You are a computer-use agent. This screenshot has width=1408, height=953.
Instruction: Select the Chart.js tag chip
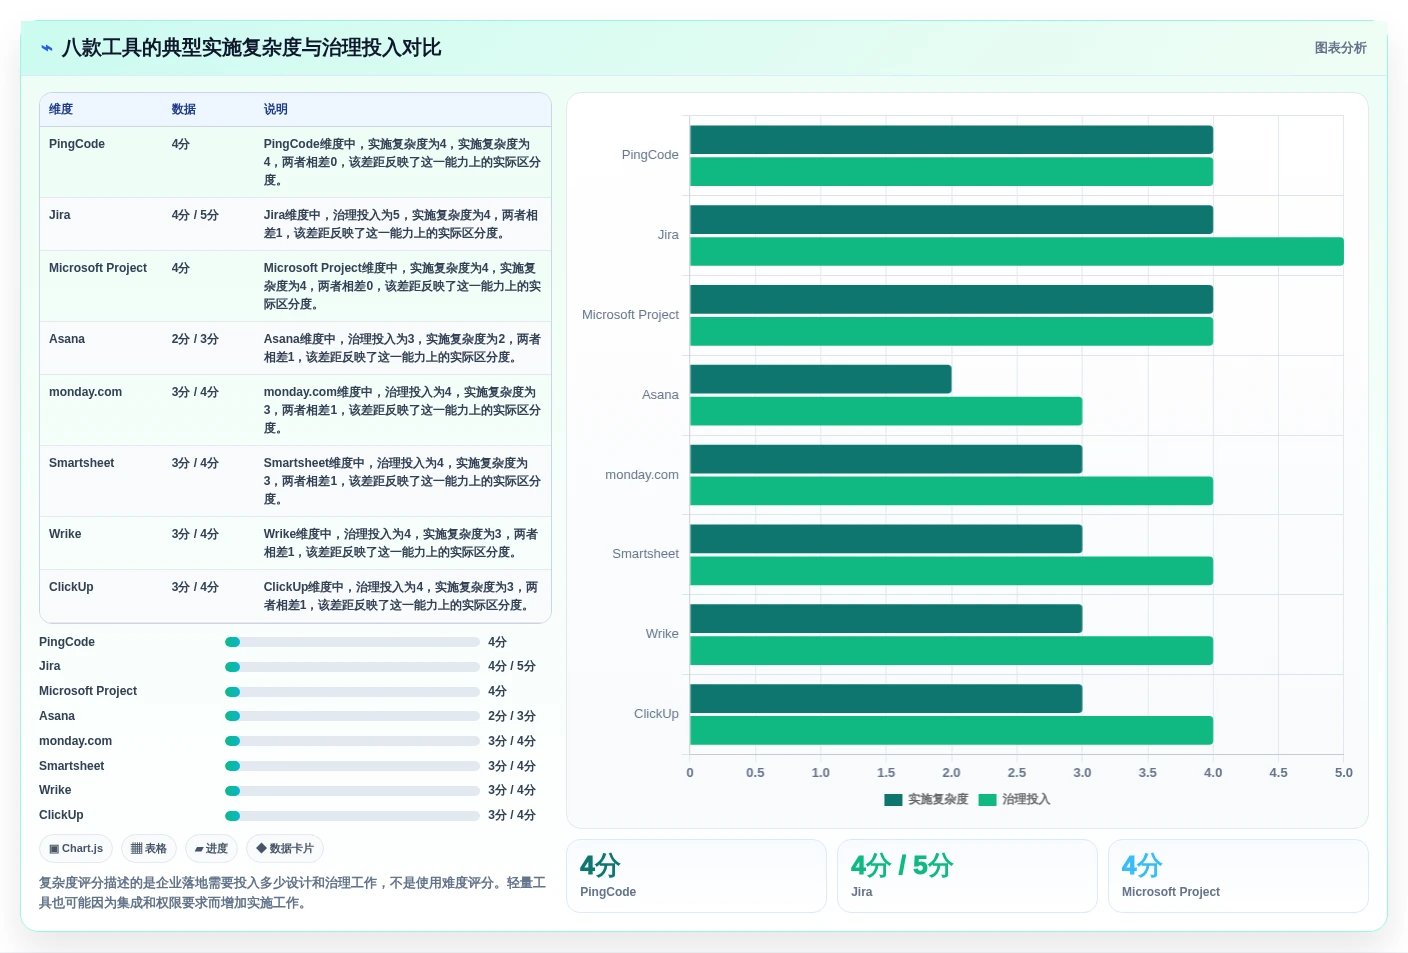coord(76,848)
